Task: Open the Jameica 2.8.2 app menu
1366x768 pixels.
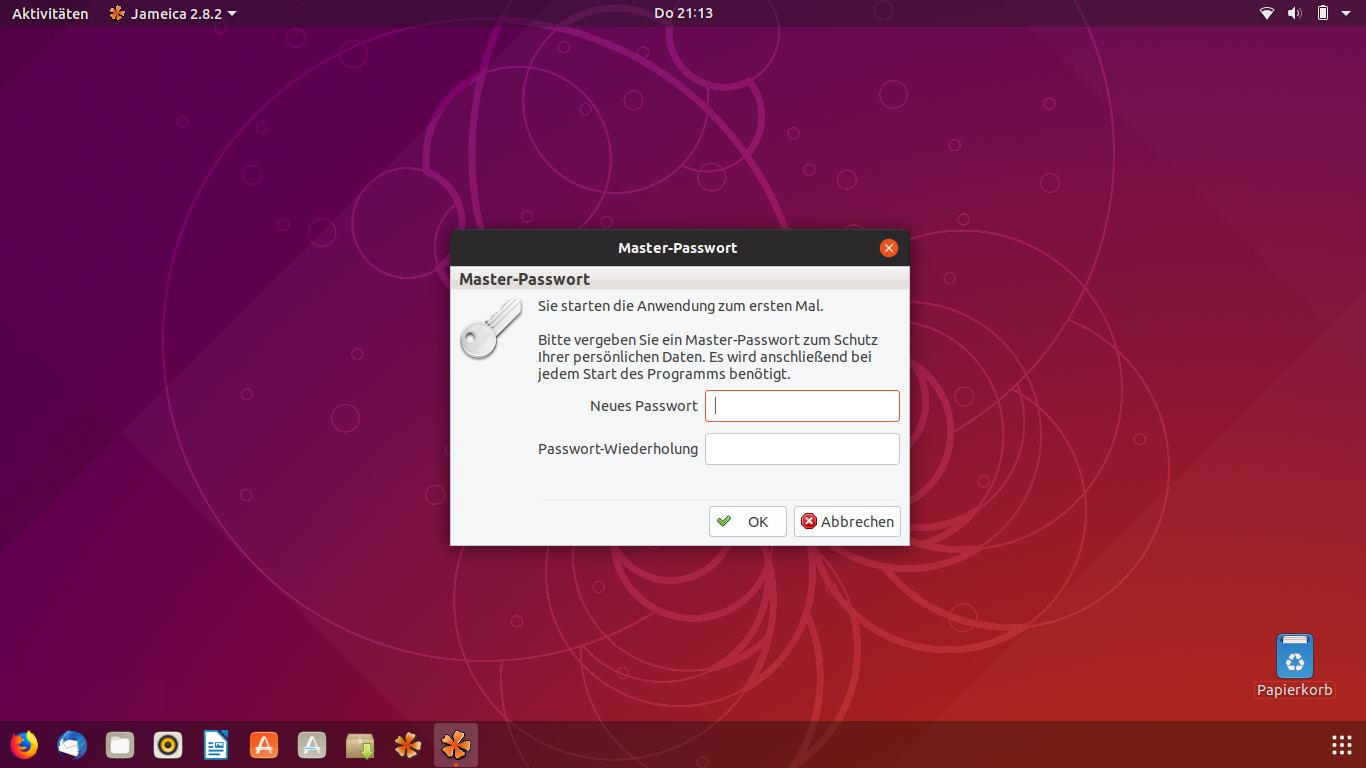Action: [173, 14]
